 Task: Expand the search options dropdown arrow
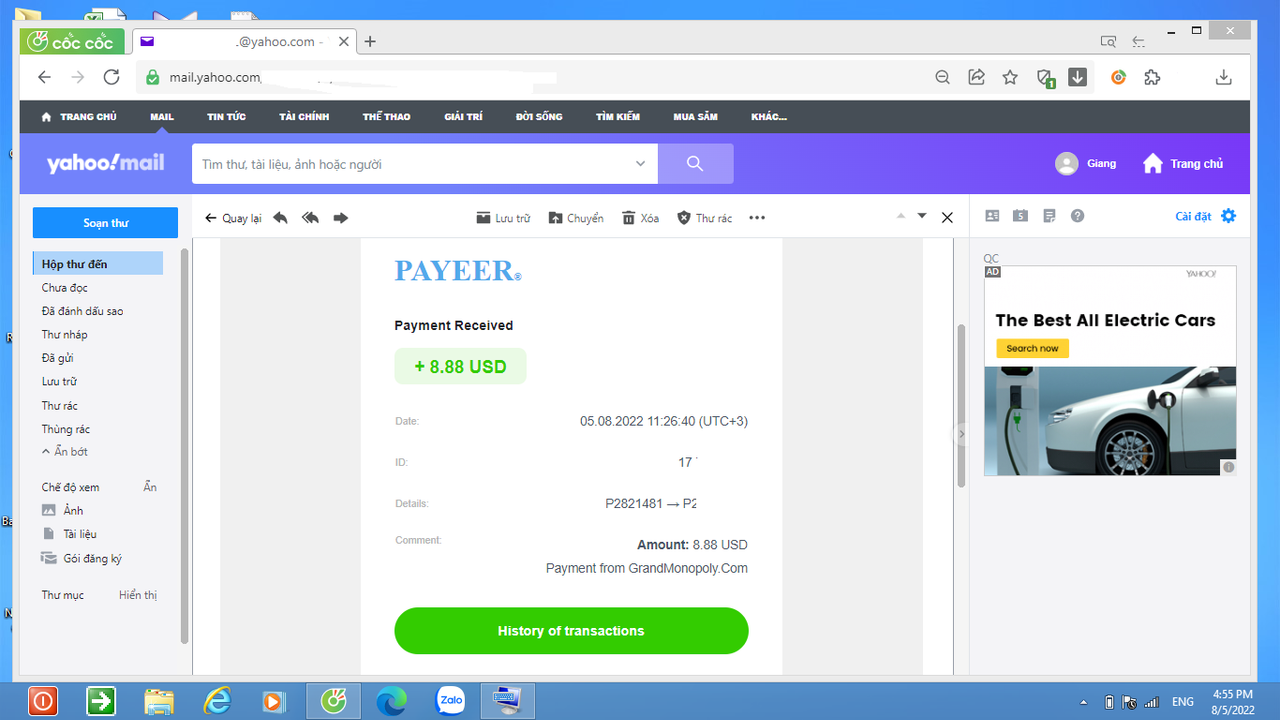[x=641, y=164]
